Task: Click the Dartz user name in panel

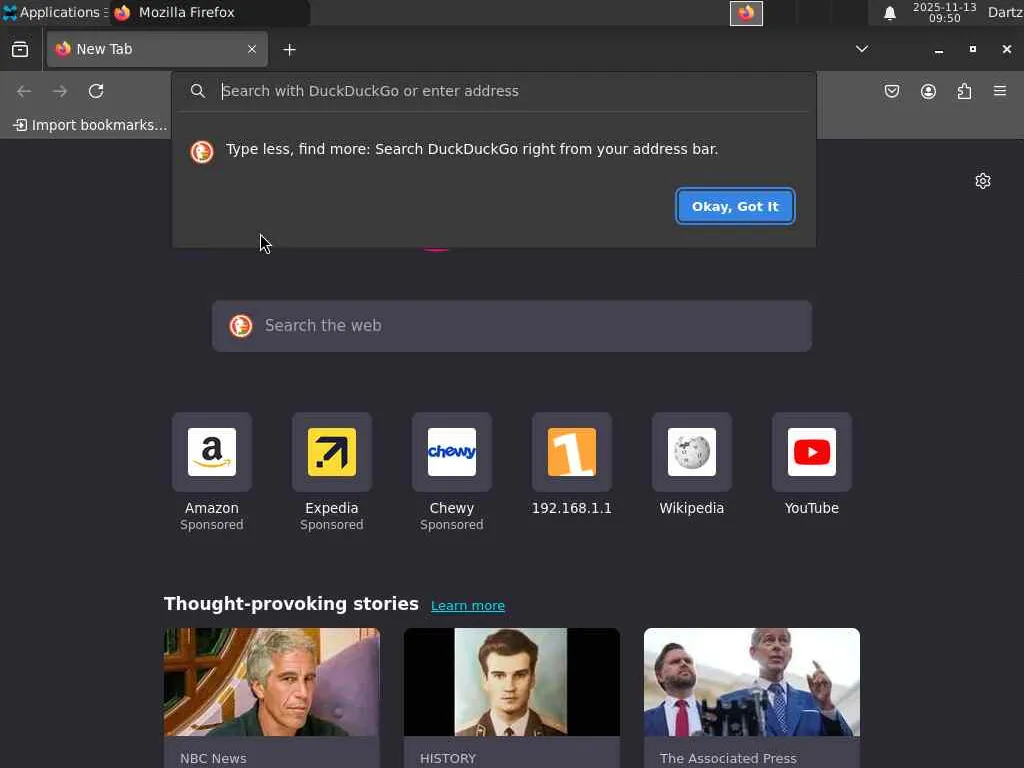Action: click(x=1004, y=12)
